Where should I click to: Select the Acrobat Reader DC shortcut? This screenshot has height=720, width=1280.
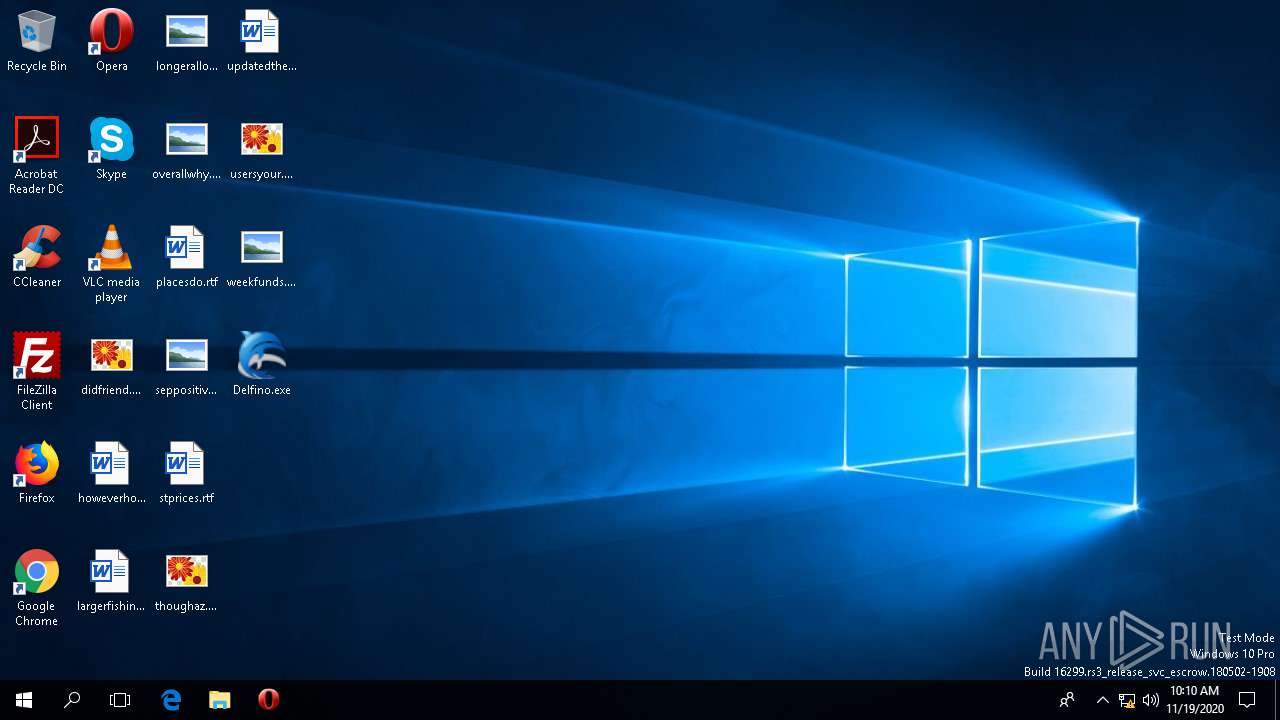37,156
